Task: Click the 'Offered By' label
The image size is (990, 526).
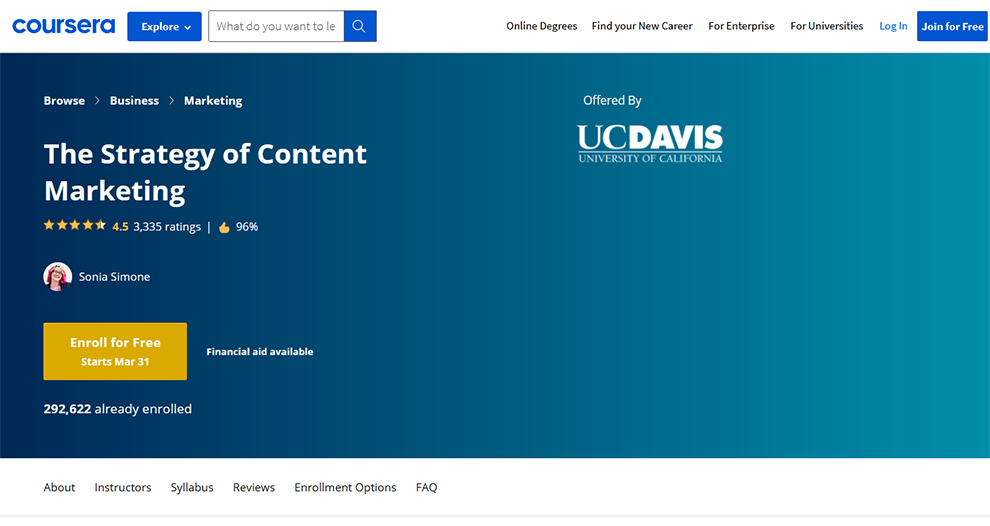Action: 612,100
